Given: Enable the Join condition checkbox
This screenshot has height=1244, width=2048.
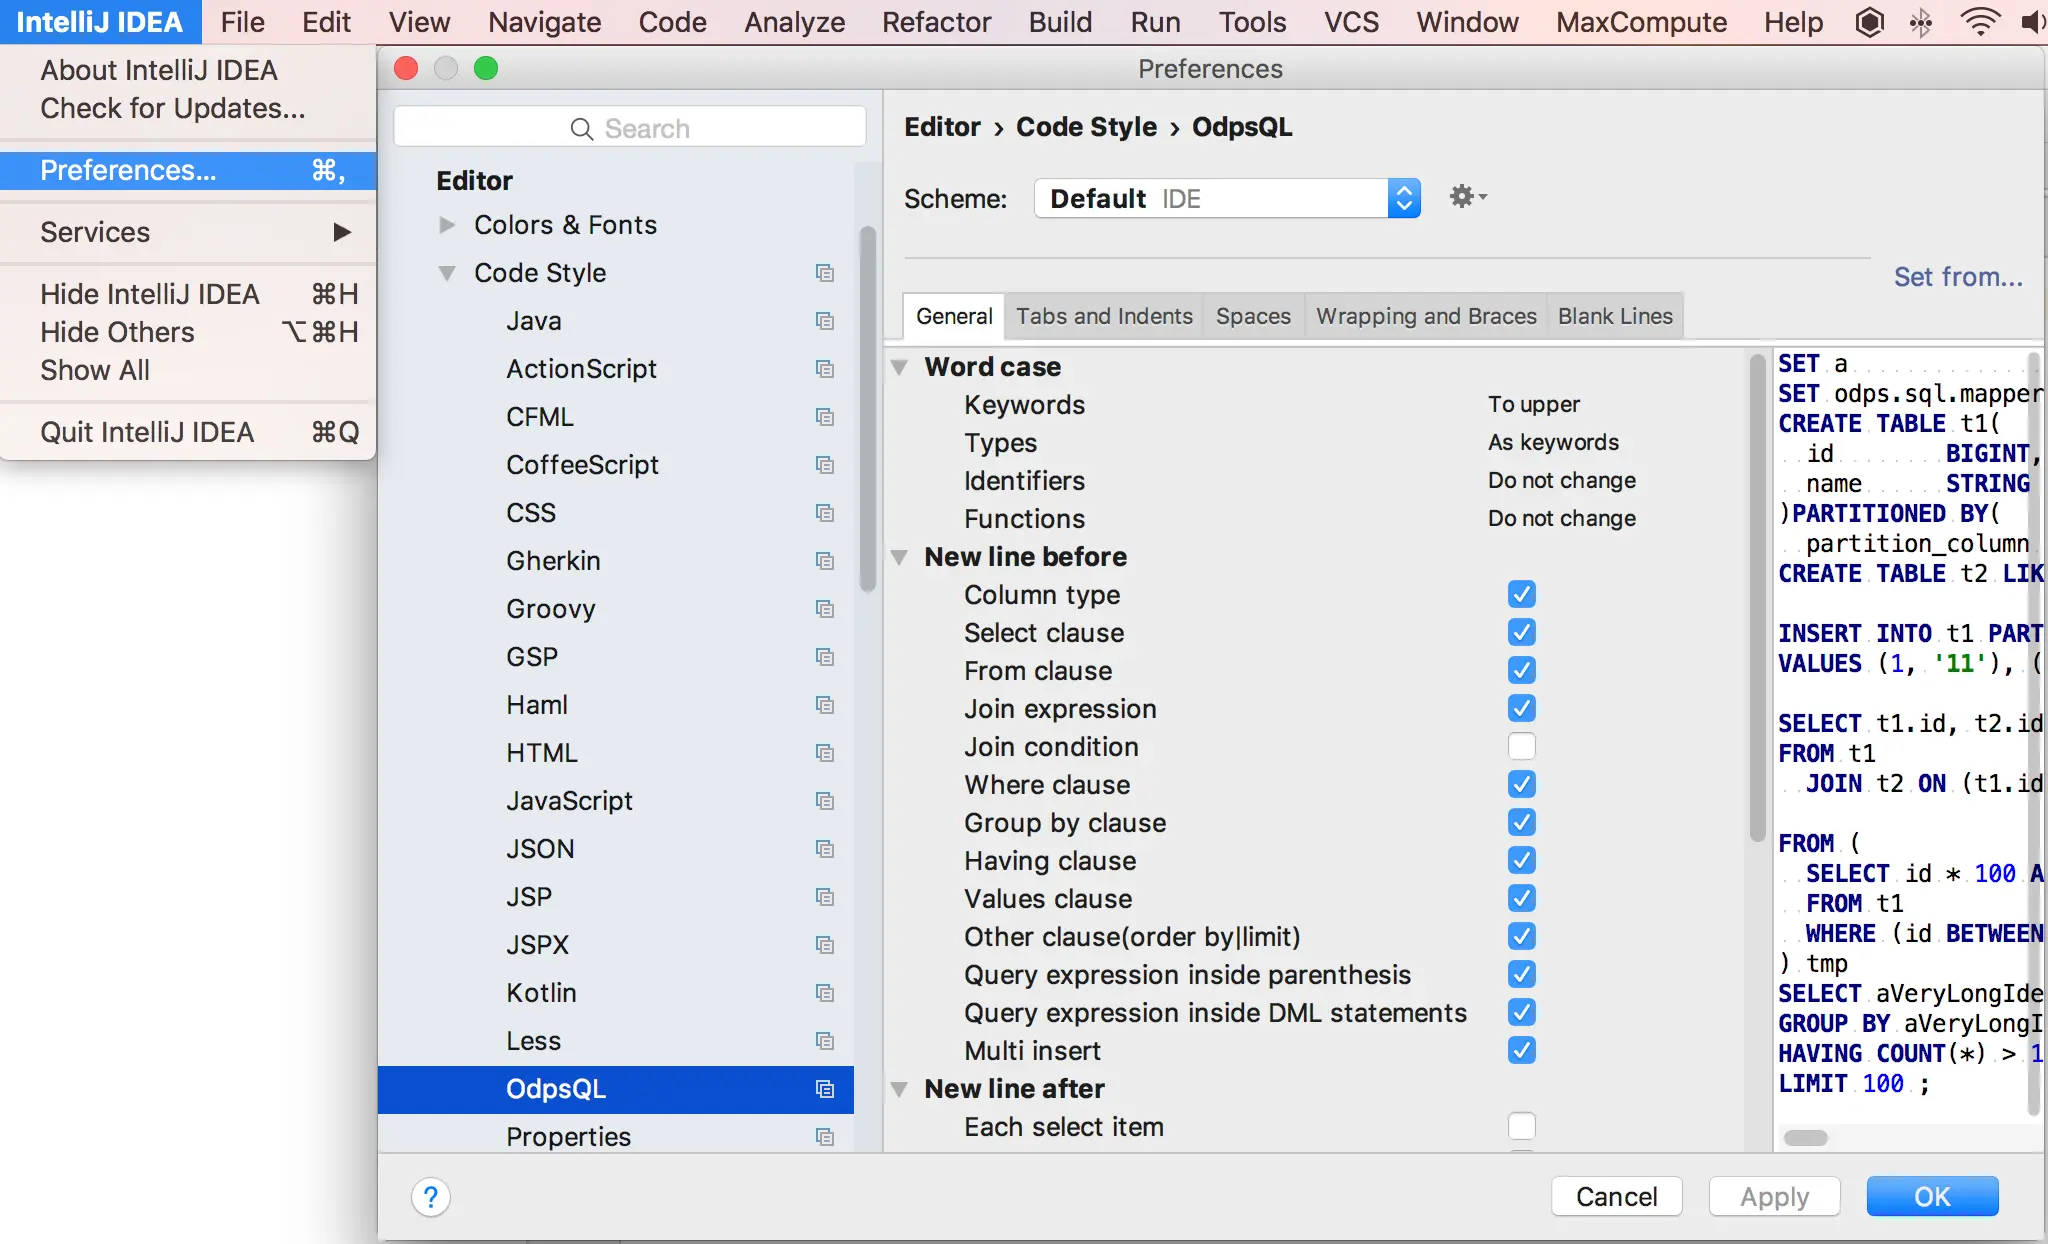Looking at the screenshot, I should coord(1521,746).
